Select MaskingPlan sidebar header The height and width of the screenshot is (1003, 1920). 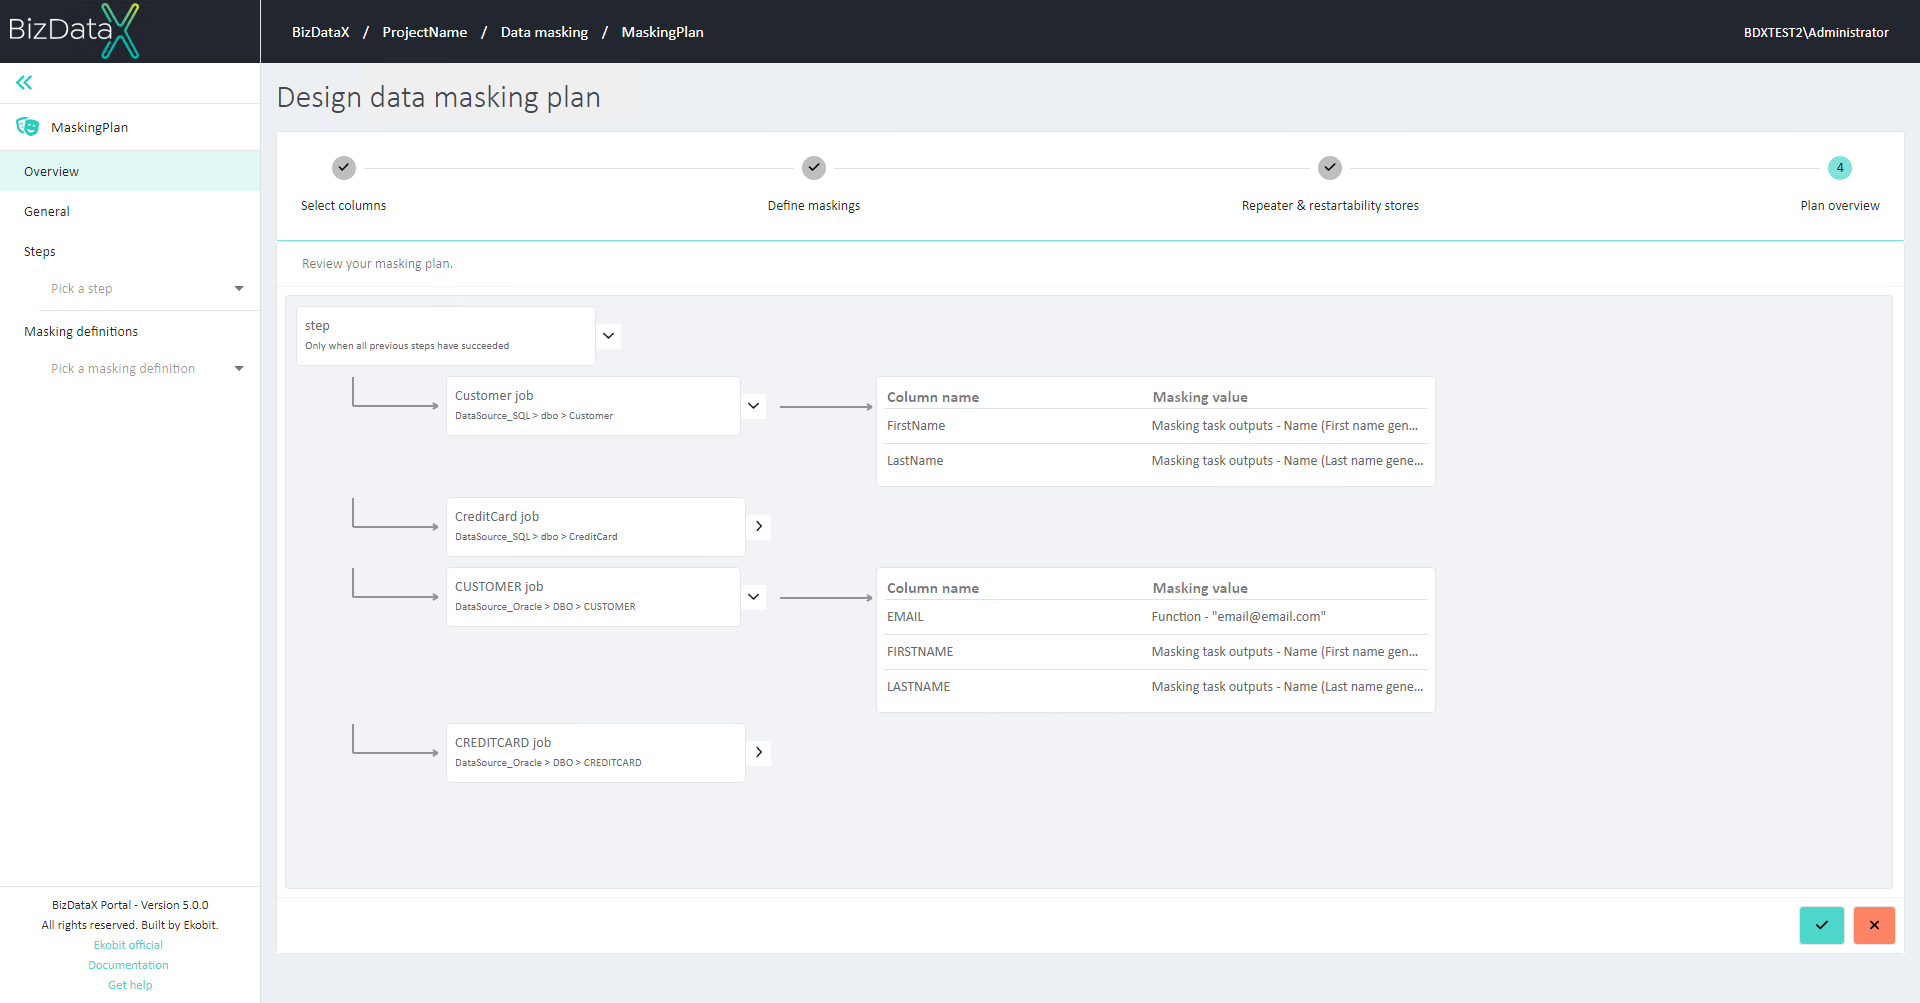tap(130, 127)
